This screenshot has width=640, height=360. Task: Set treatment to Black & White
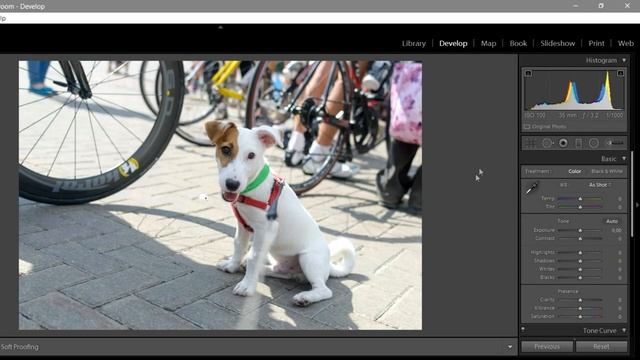[607, 171]
